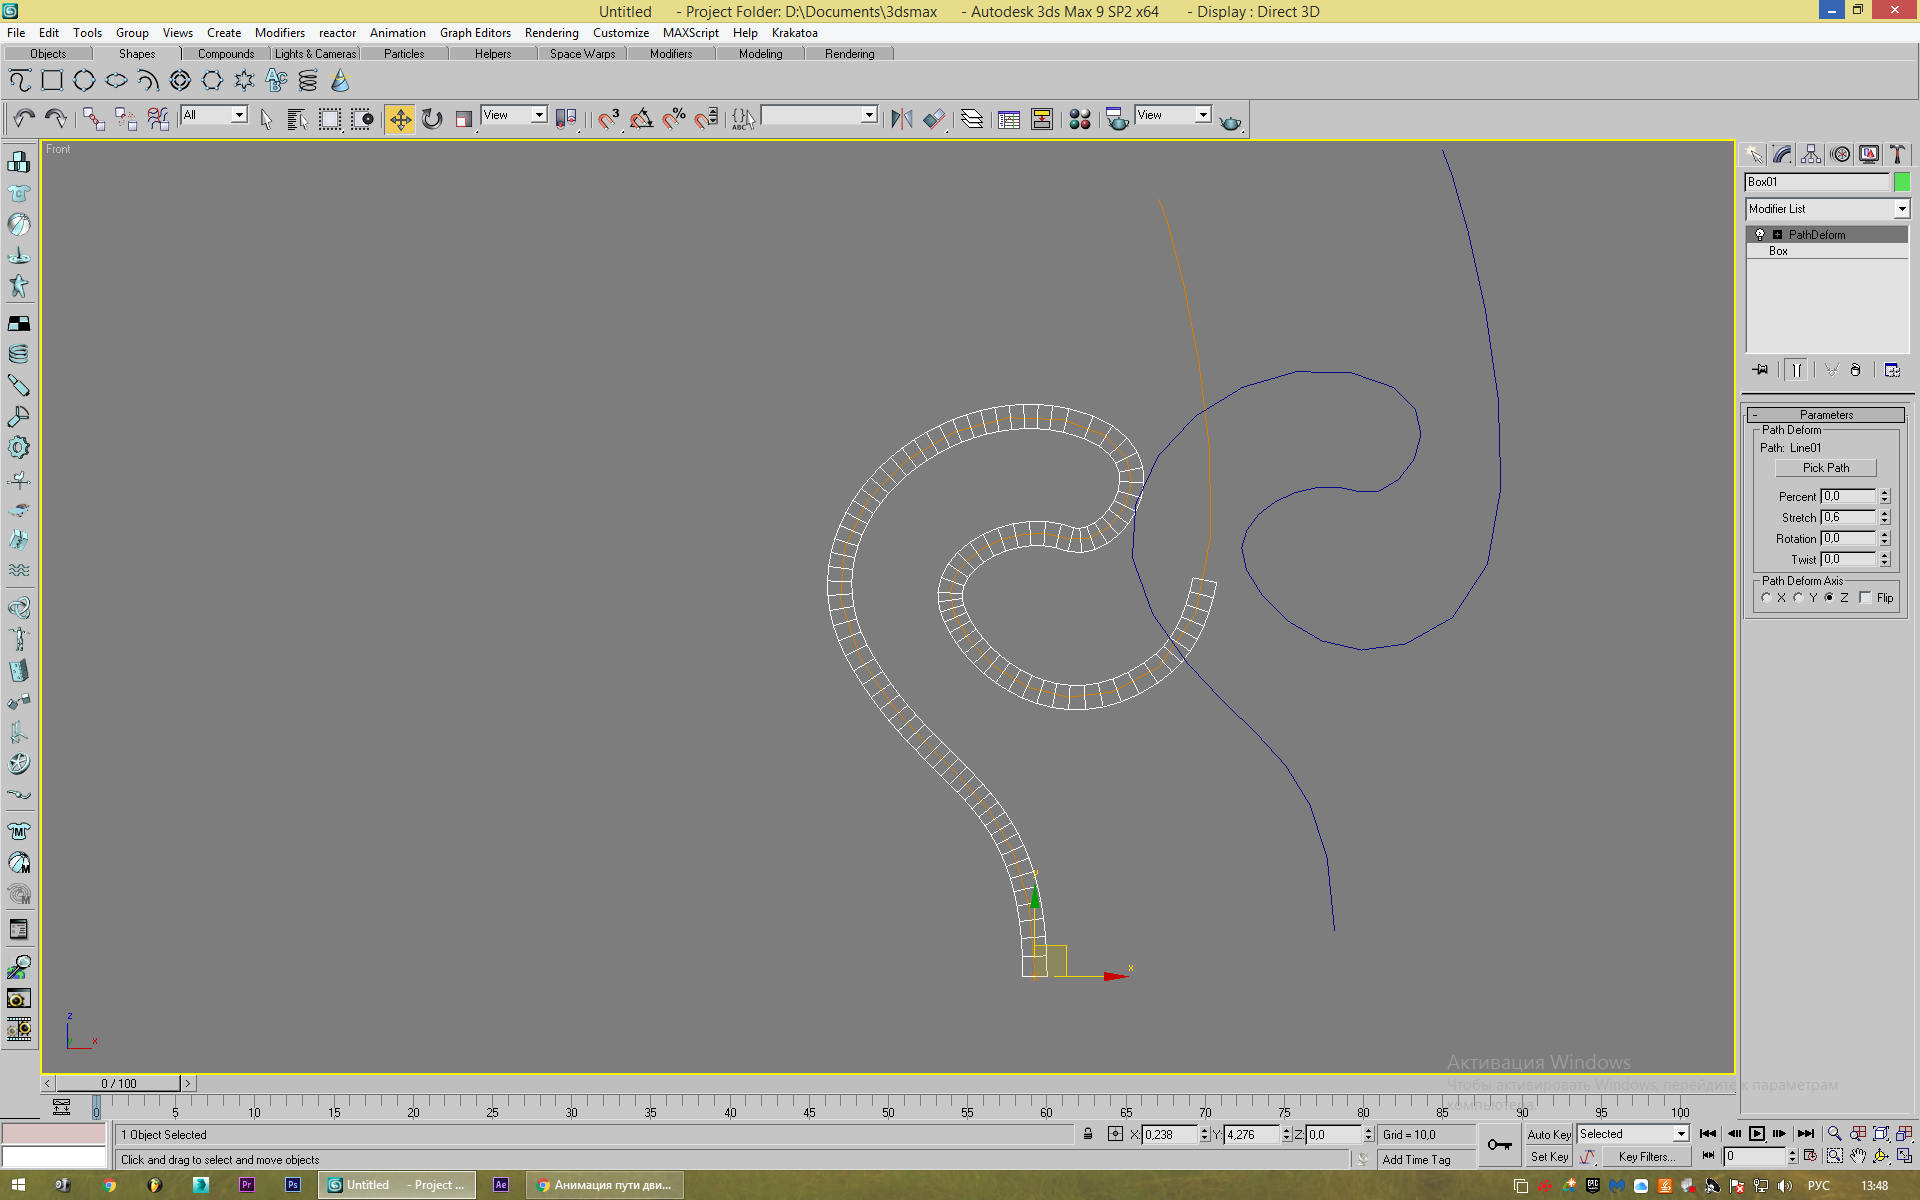The width and height of the screenshot is (1920, 1200).
Task: Click the Pick Path button
Action: point(1825,468)
